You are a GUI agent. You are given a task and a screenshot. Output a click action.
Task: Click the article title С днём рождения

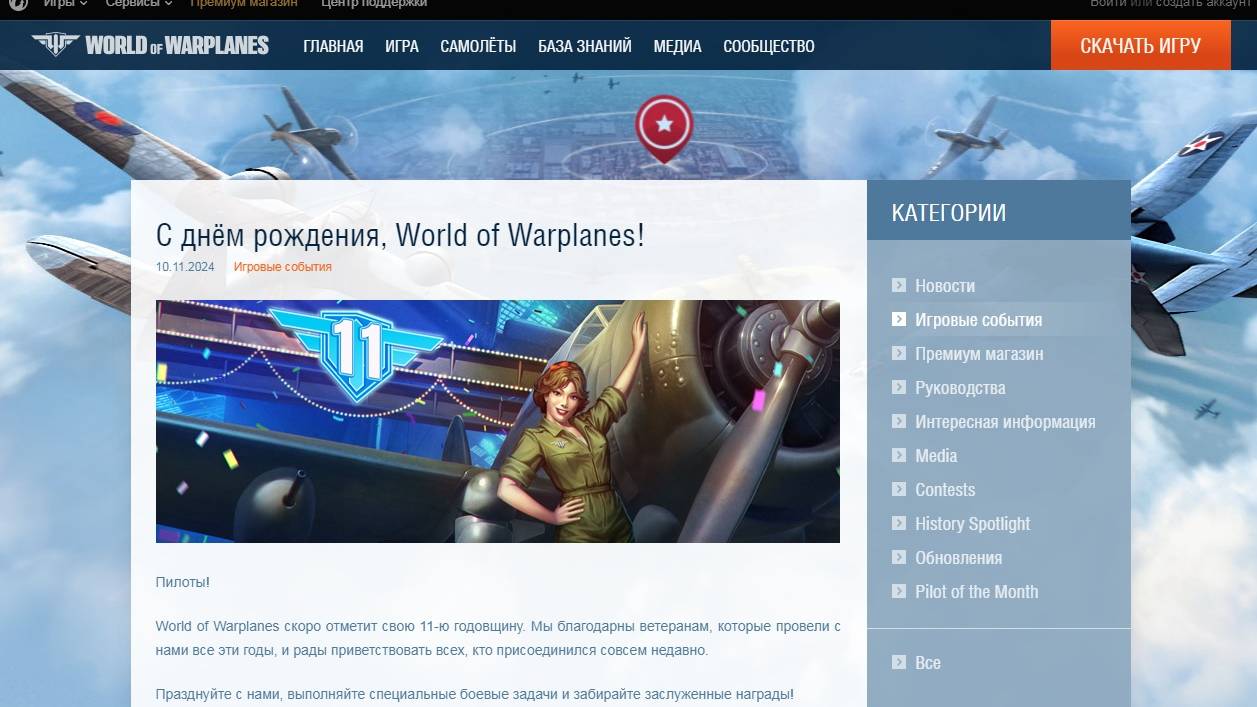(x=400, y=236)
